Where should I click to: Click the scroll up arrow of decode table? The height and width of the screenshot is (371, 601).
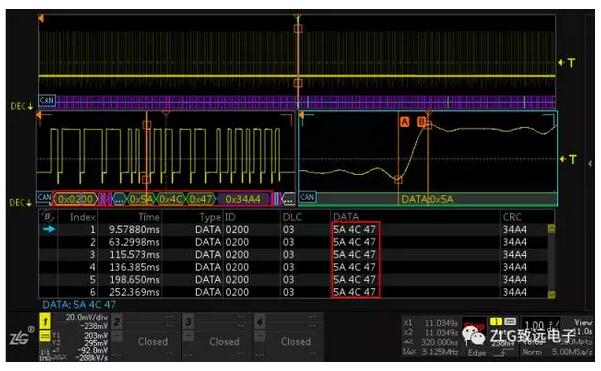552,228
